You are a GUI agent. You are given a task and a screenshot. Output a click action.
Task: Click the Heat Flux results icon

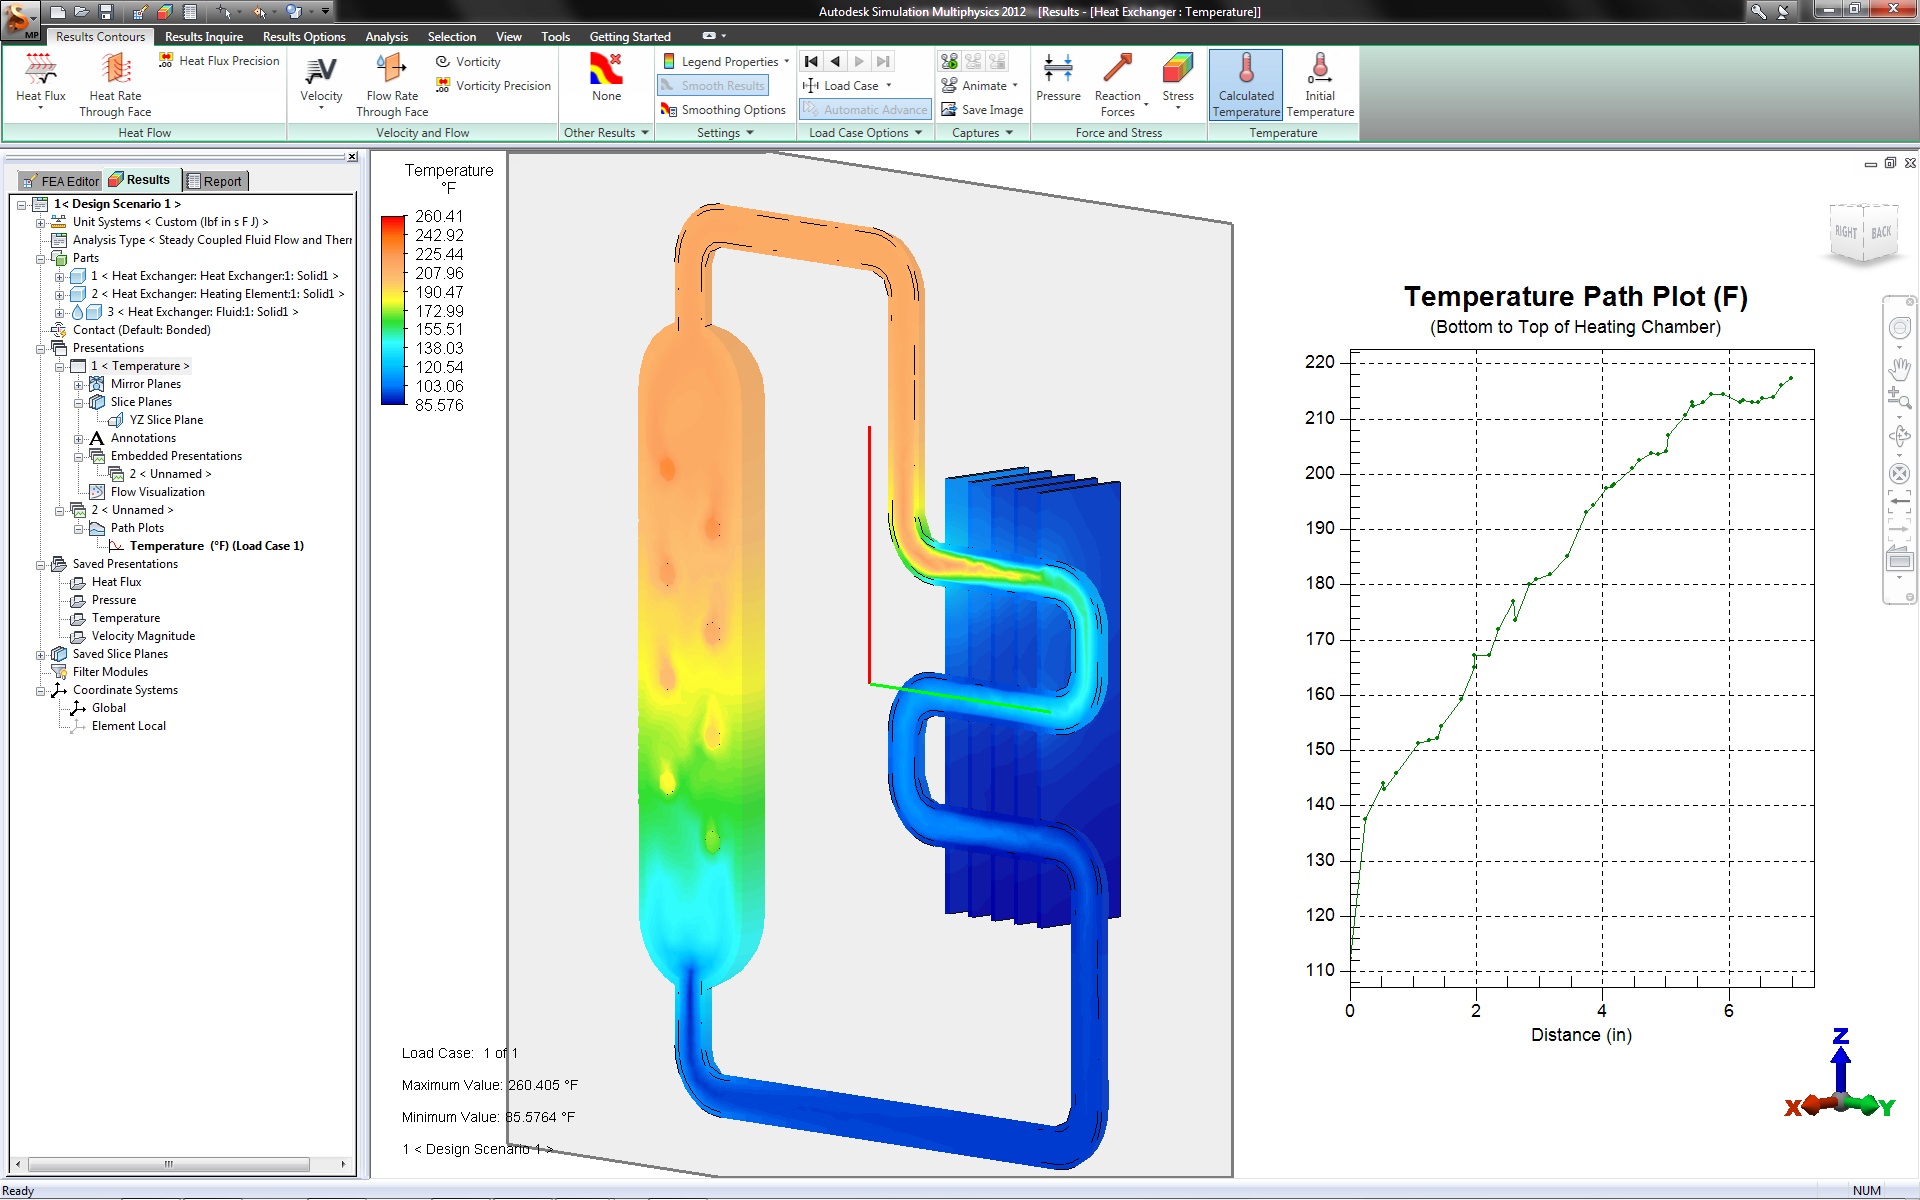click(x=40, y=70)
